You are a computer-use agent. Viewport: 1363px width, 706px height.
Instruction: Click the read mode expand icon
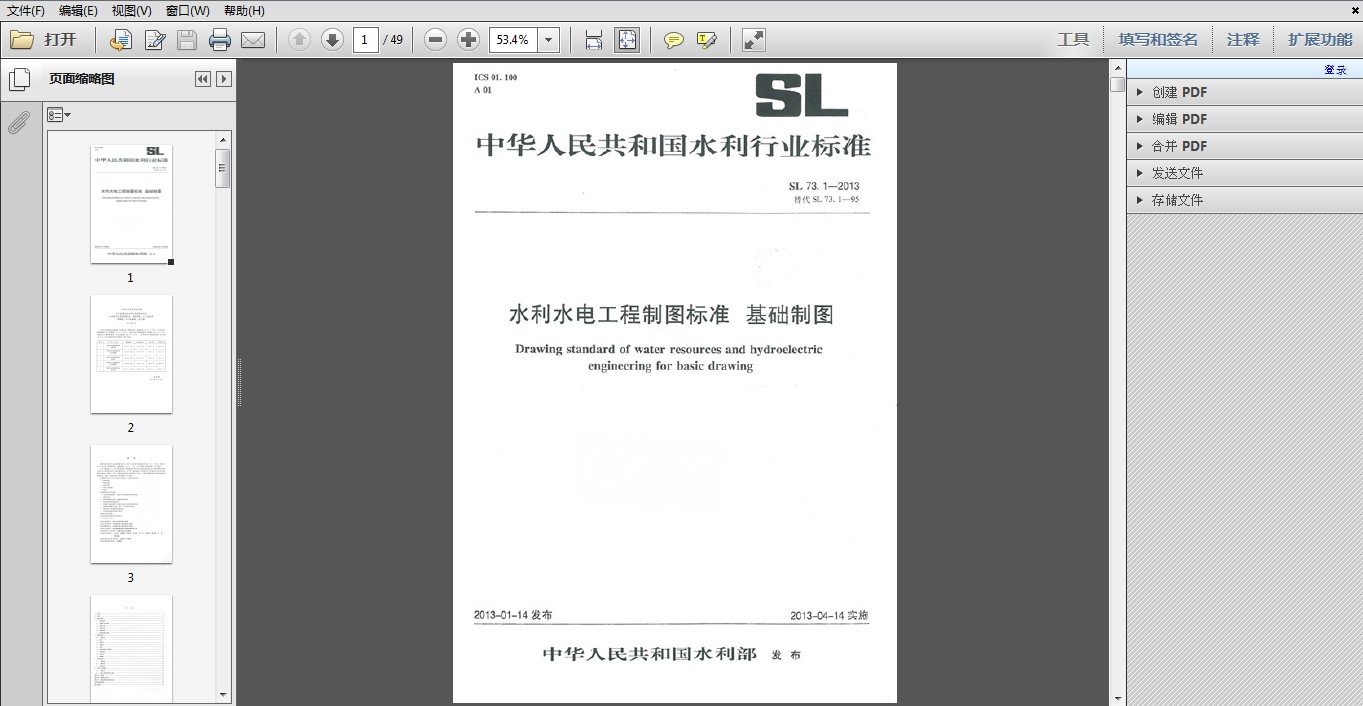click(x=754, y=40)
